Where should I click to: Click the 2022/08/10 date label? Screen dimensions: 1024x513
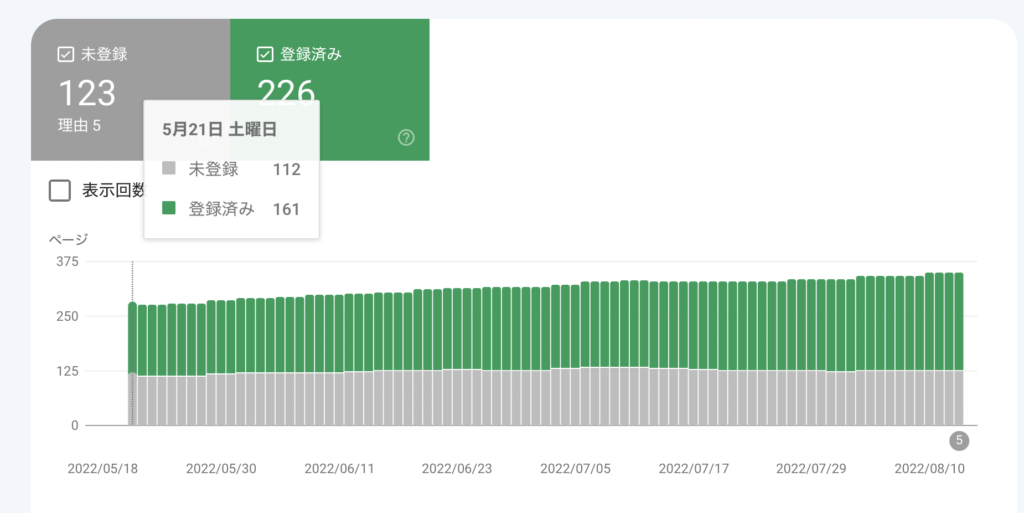[929, 469]
